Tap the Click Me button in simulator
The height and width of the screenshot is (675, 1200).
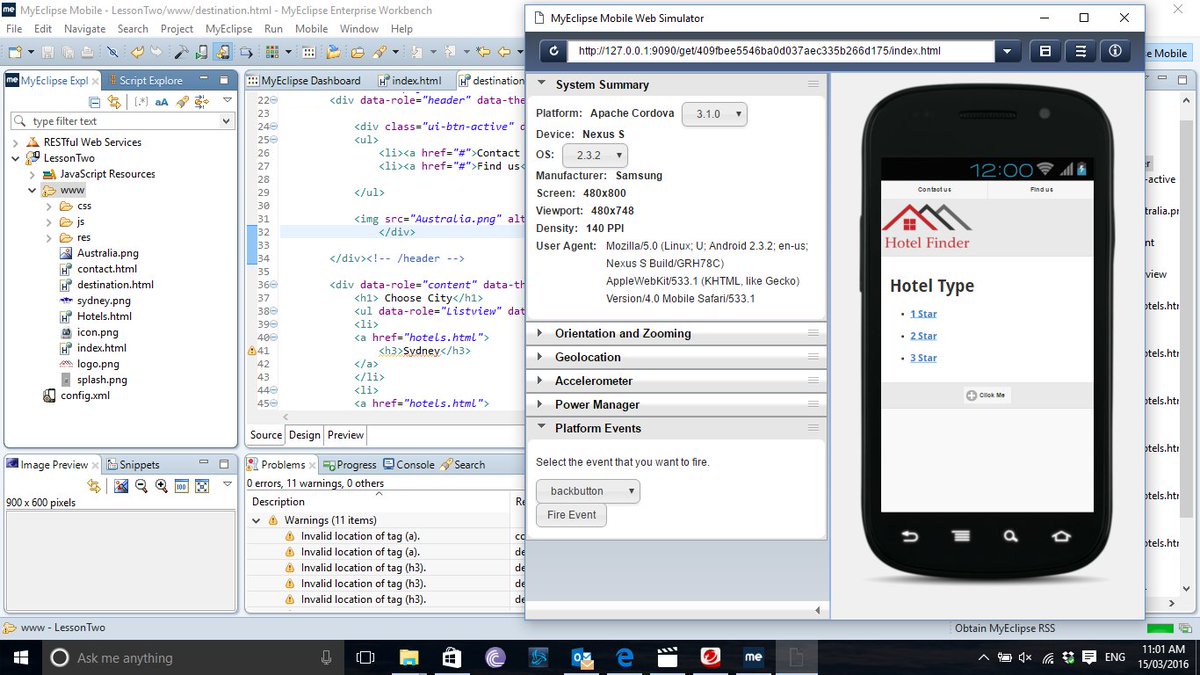986,395
